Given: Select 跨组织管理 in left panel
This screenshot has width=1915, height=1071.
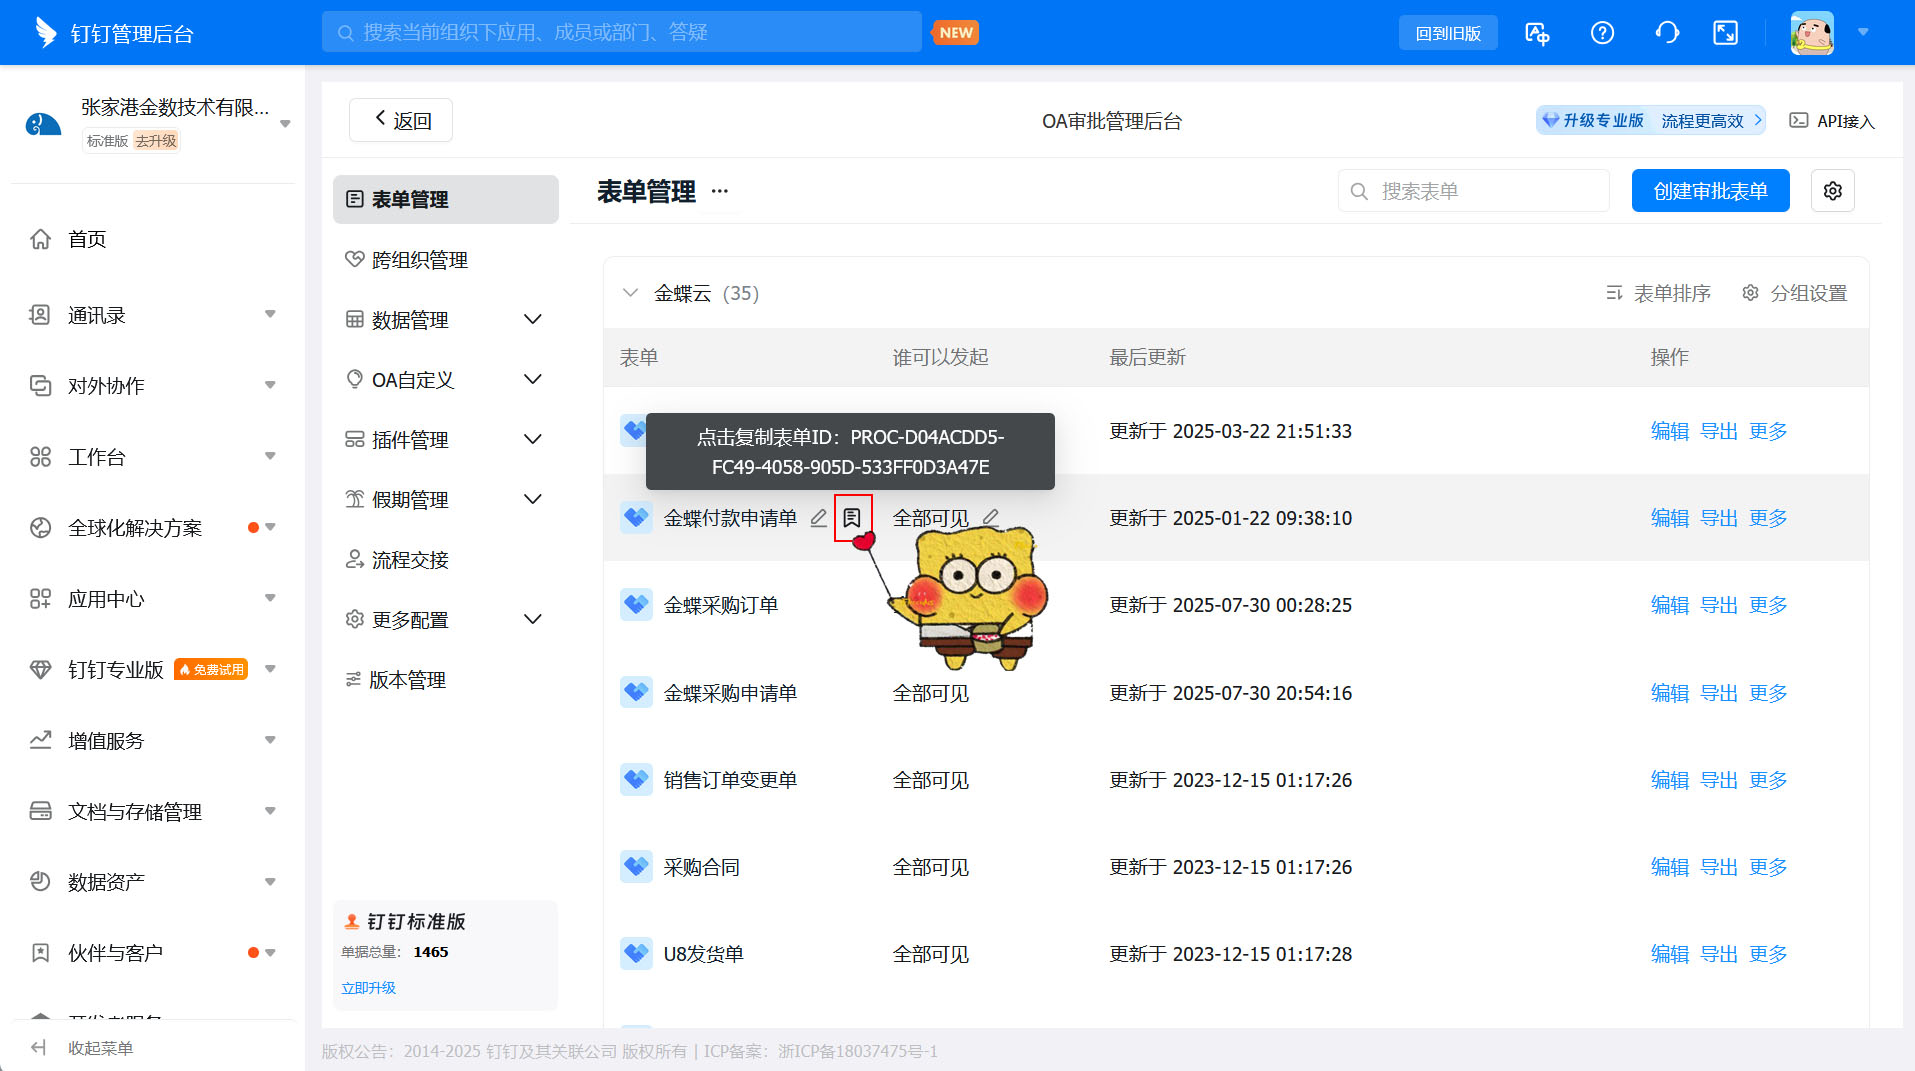Looking at the screenshot, I should 418,259.
